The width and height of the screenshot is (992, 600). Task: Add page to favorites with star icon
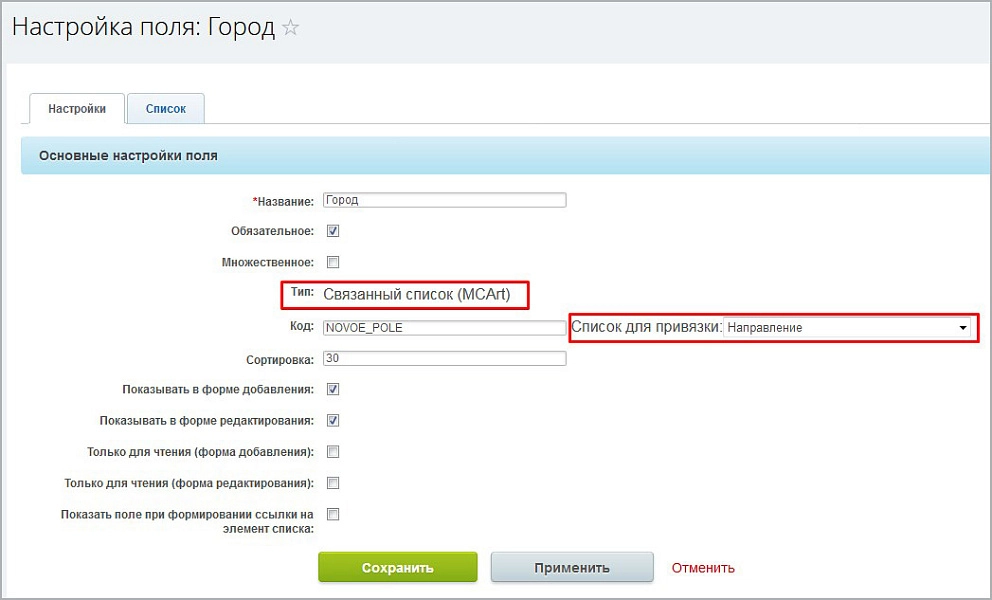point(290,27)
